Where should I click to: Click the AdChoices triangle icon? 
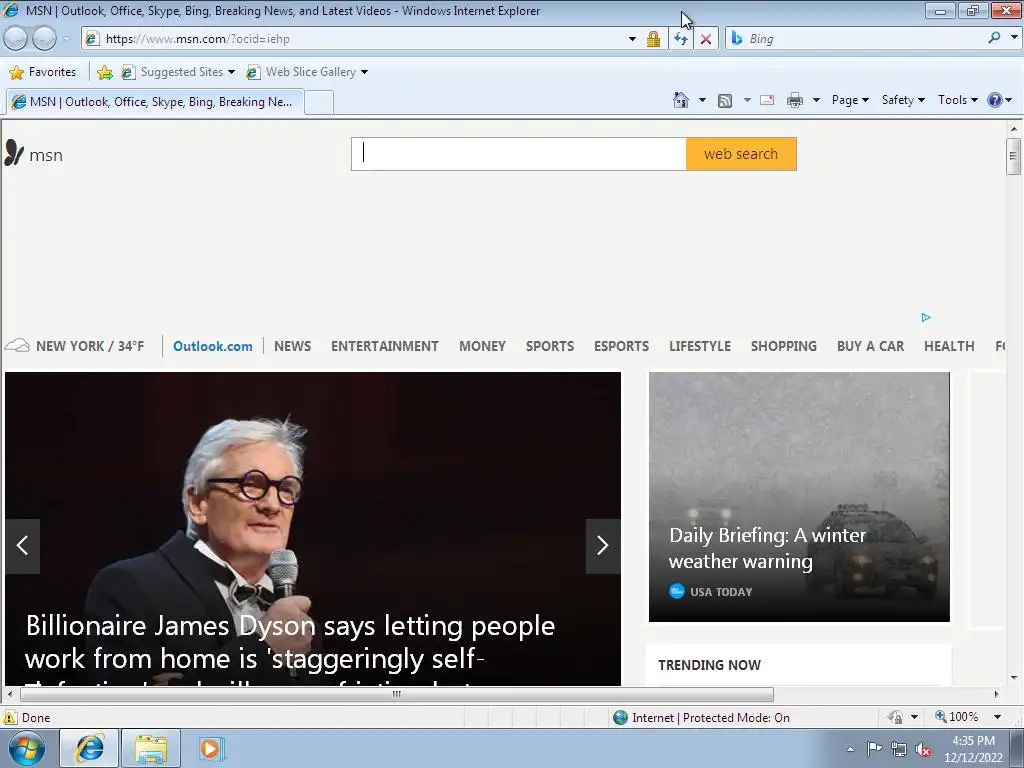(926, 317)
